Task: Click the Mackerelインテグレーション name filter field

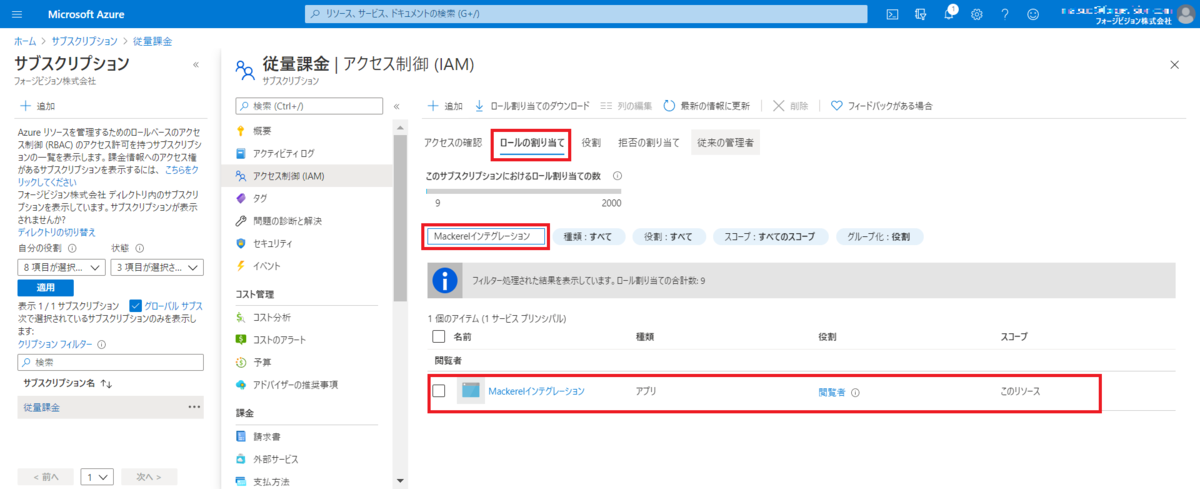Action: pyautogui.click(x=486, y=237)
